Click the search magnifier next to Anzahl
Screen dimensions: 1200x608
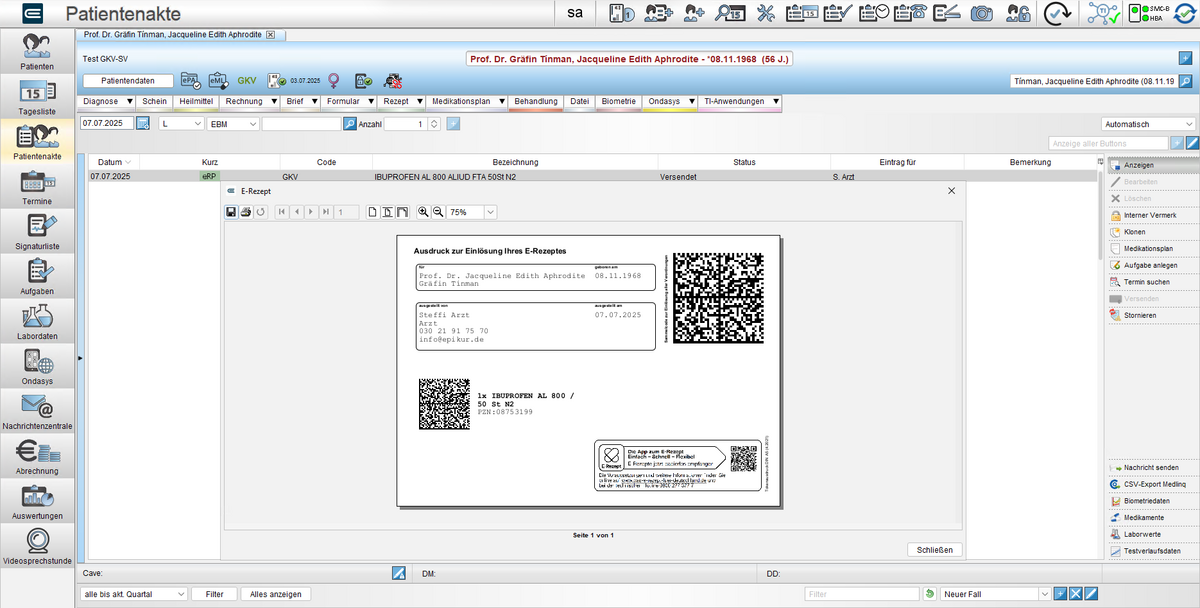pyautogui.click(x=350, y=124)
